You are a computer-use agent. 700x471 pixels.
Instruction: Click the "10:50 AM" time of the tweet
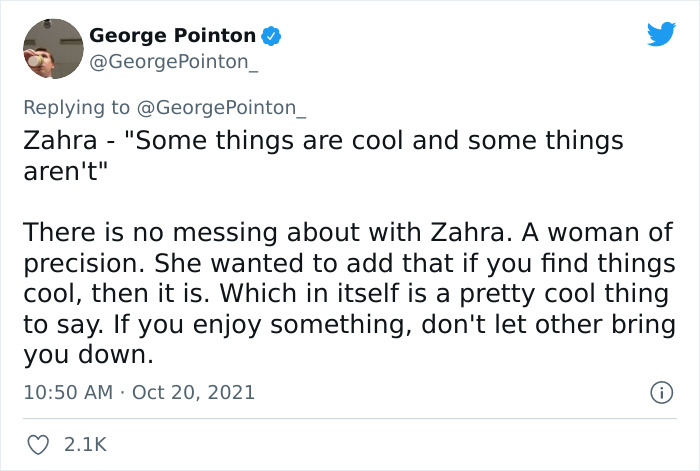pyautogui.click(x=67, y=393)
